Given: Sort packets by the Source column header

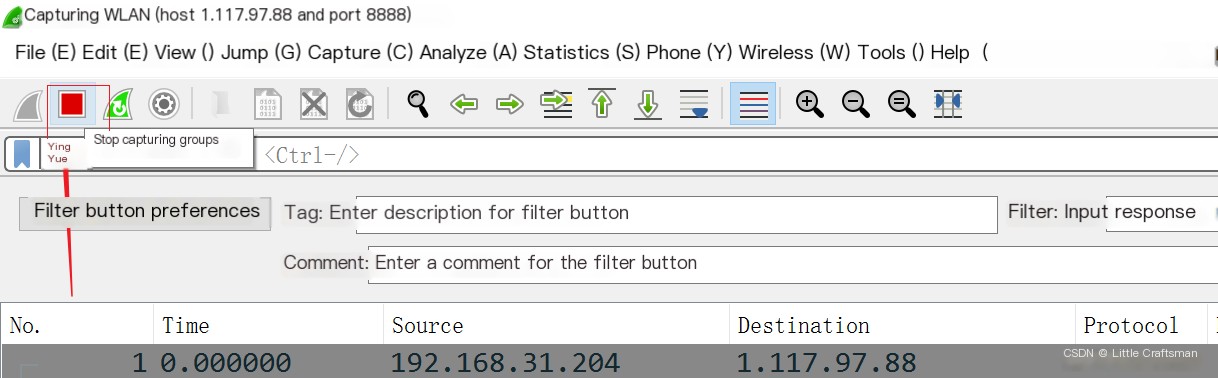Looking at the screenshot, I should pyautogui.click(x=556, y=326).
